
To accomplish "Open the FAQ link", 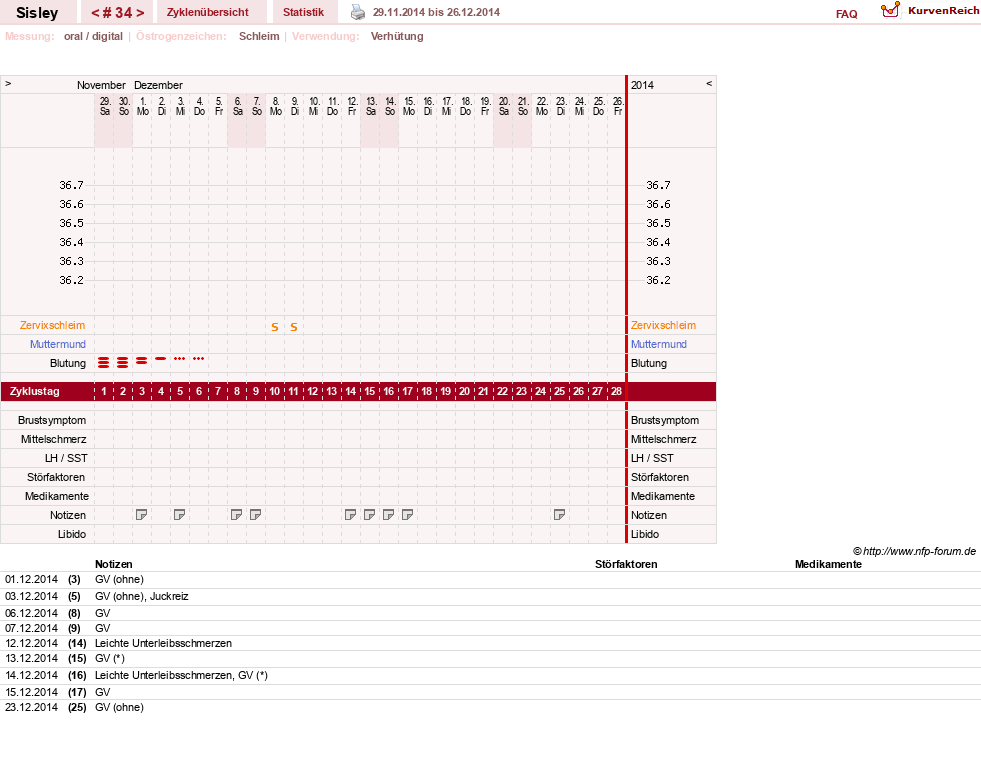I will (x=846, y=14).
